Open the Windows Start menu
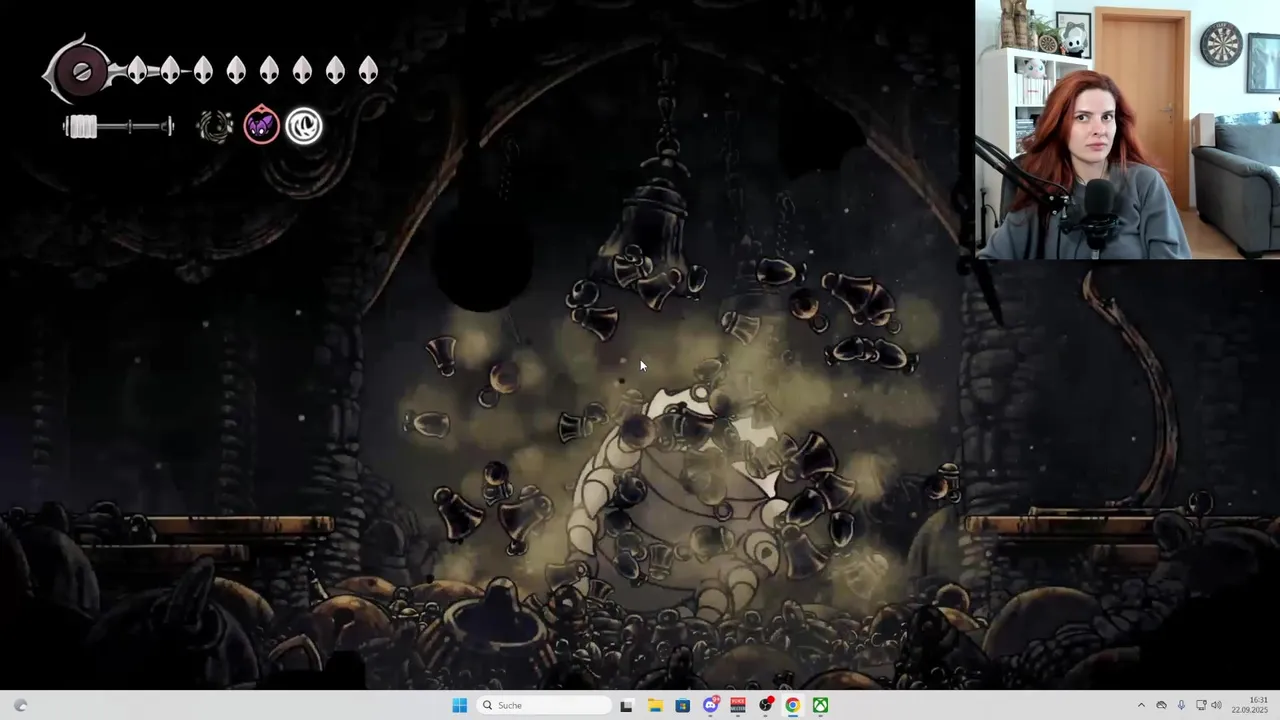Image resolution: width=1280 pixels, height=720 pixels. click(459, 705)
